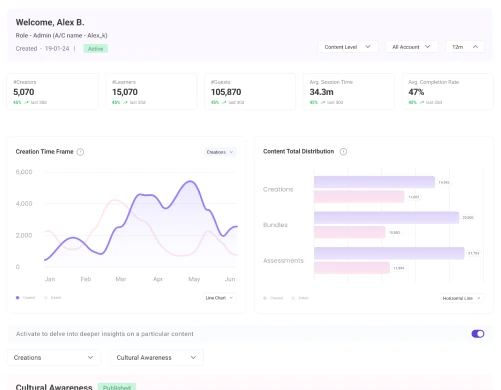Click trend arrow icon in Creators card
Image resolution: width=501 pixels, height=390 pixels.
pos(26,102)
